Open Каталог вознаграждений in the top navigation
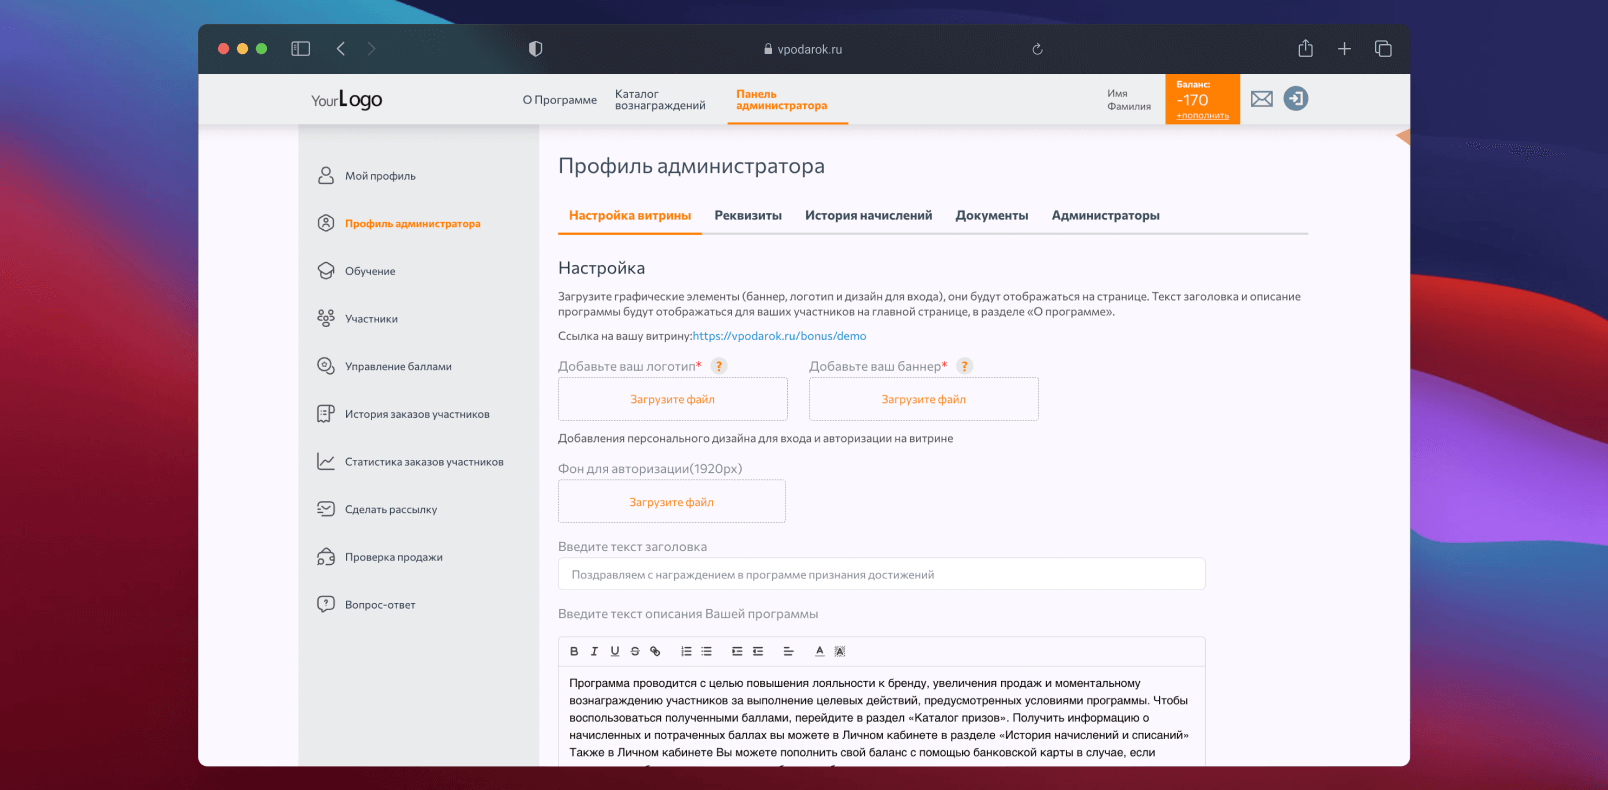The image size is (1608, 790). point(660,100)
